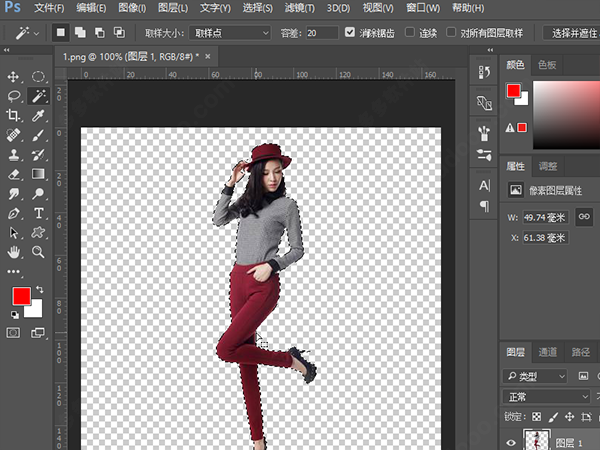Select the Dodge tool
This screenshot has width=600, height=450.
(x=38, y=194)
